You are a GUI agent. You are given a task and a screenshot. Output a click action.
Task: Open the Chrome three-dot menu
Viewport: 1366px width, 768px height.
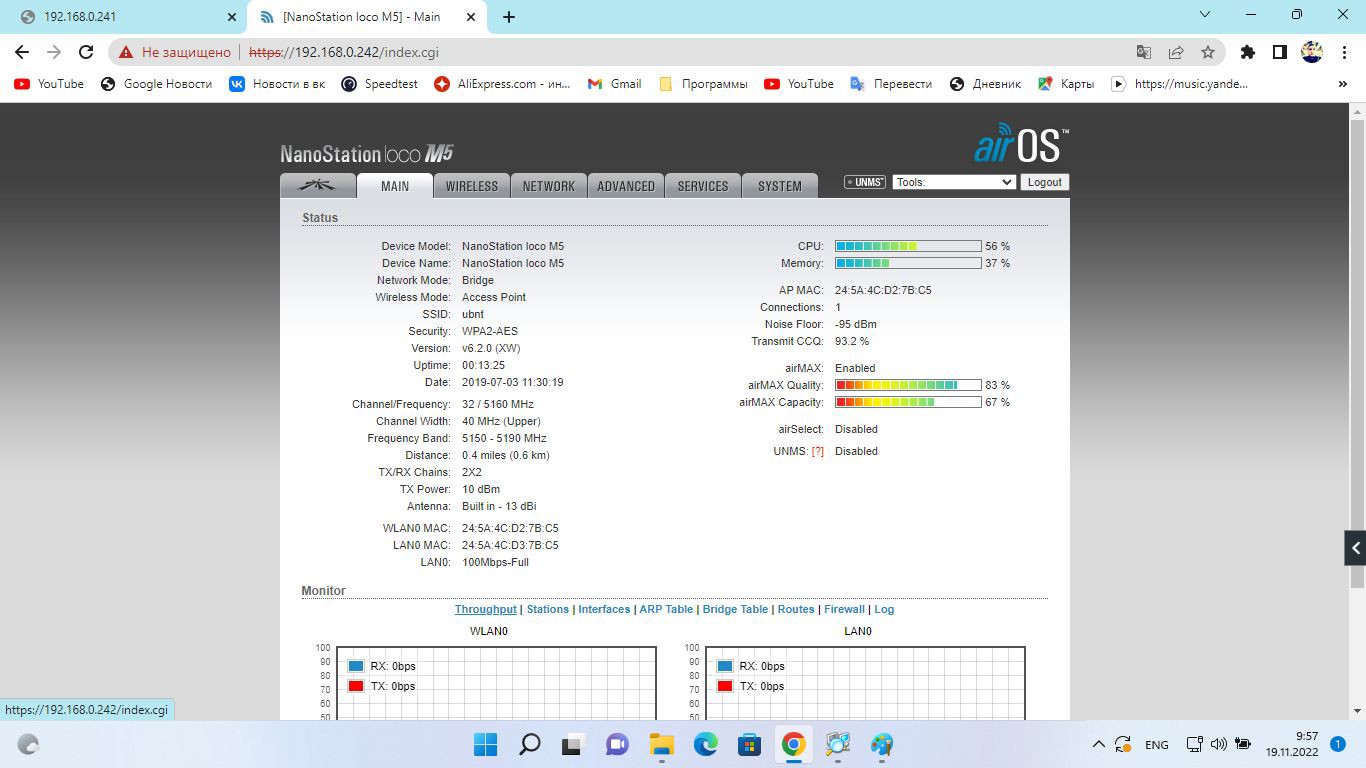[x=1344, y=52]
